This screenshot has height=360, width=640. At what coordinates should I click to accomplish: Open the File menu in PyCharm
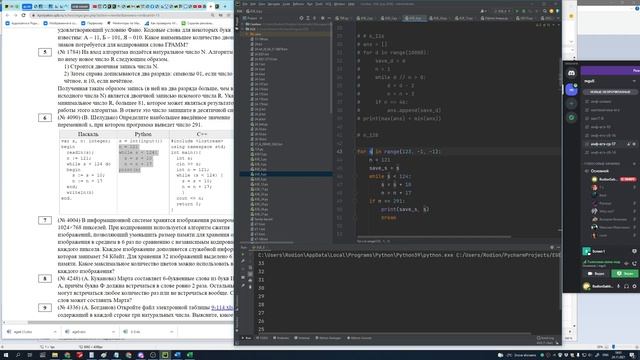[245, 4]
